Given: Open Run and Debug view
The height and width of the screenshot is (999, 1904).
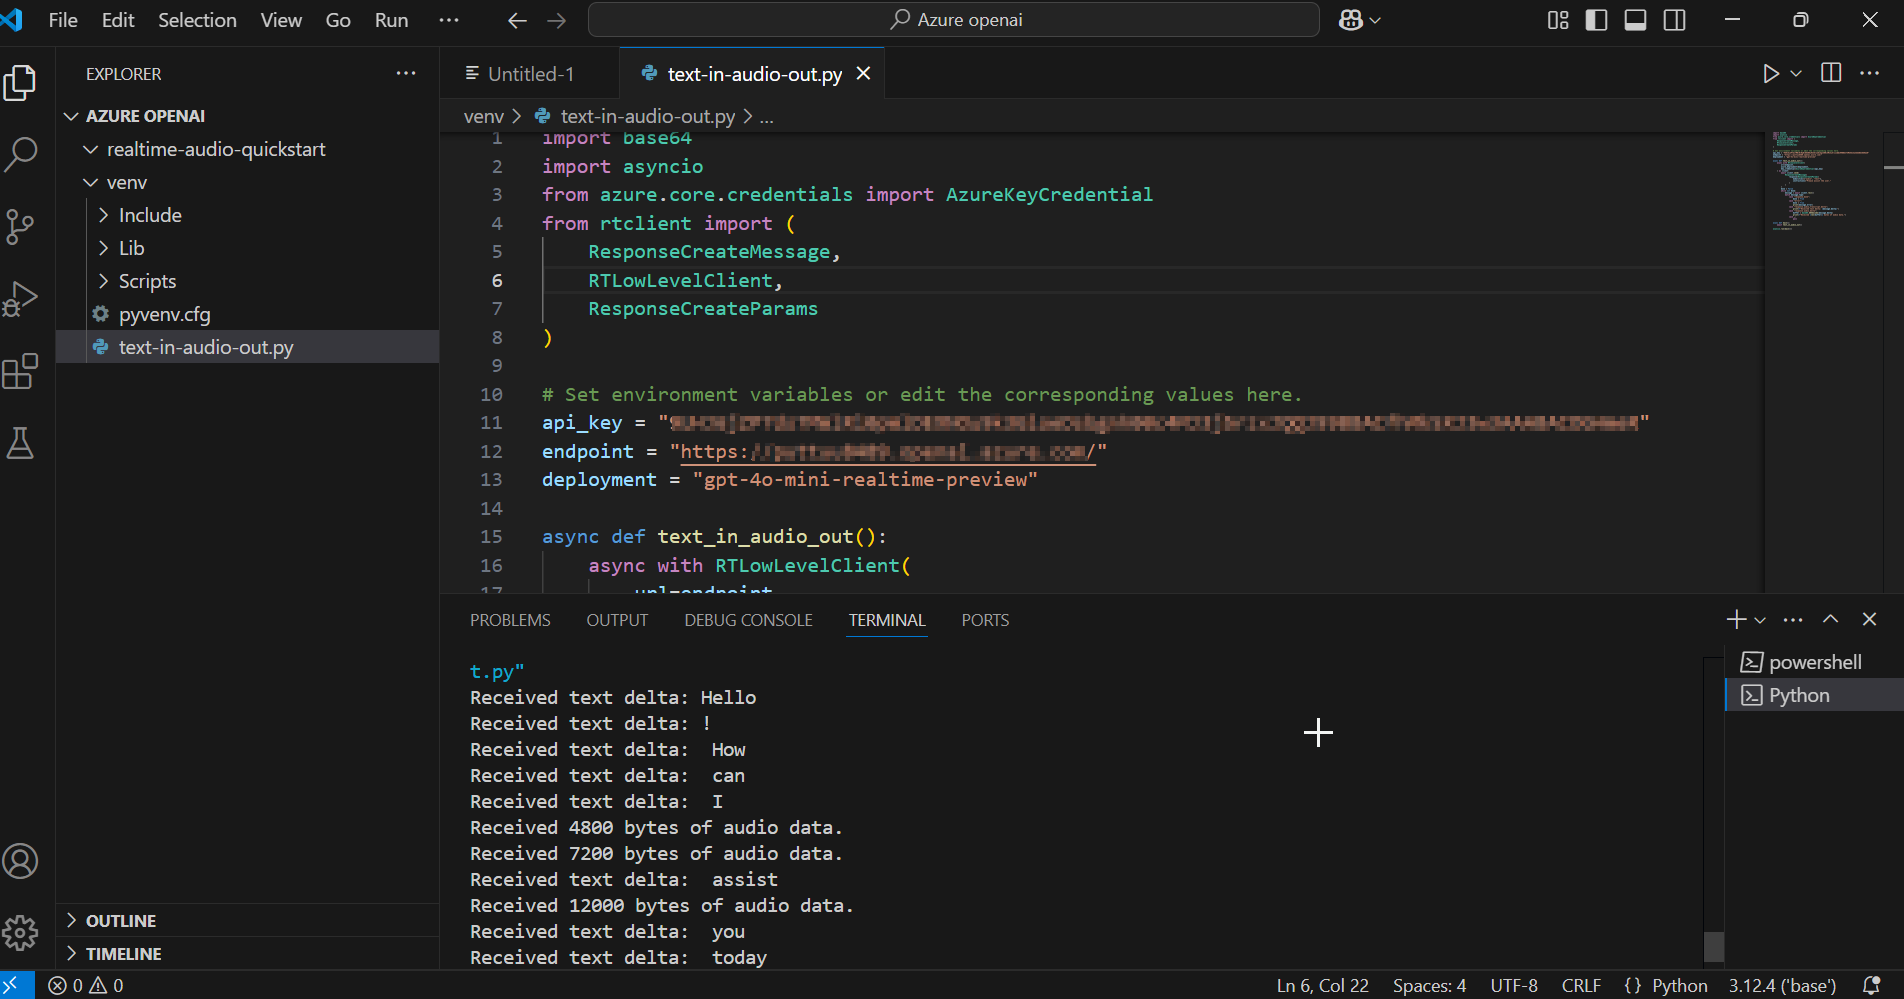Looking at the screenshot, I should (x=20, y=299).
